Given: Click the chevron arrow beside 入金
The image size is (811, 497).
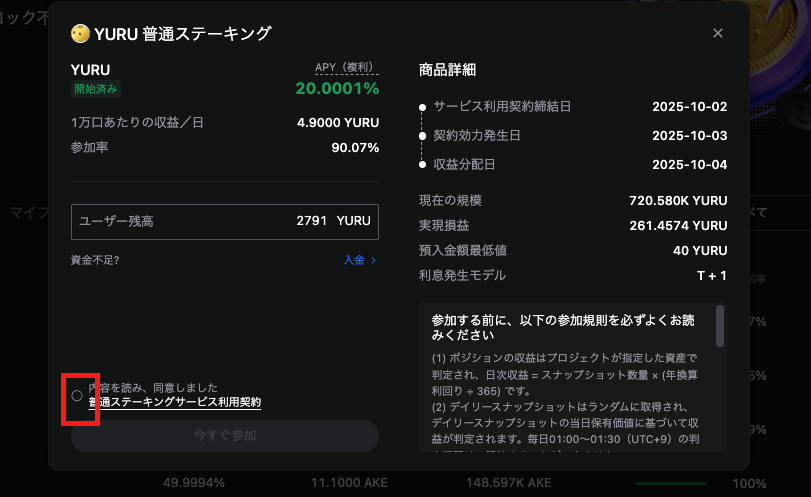Looking at the screenshot, I should [374, 260].
